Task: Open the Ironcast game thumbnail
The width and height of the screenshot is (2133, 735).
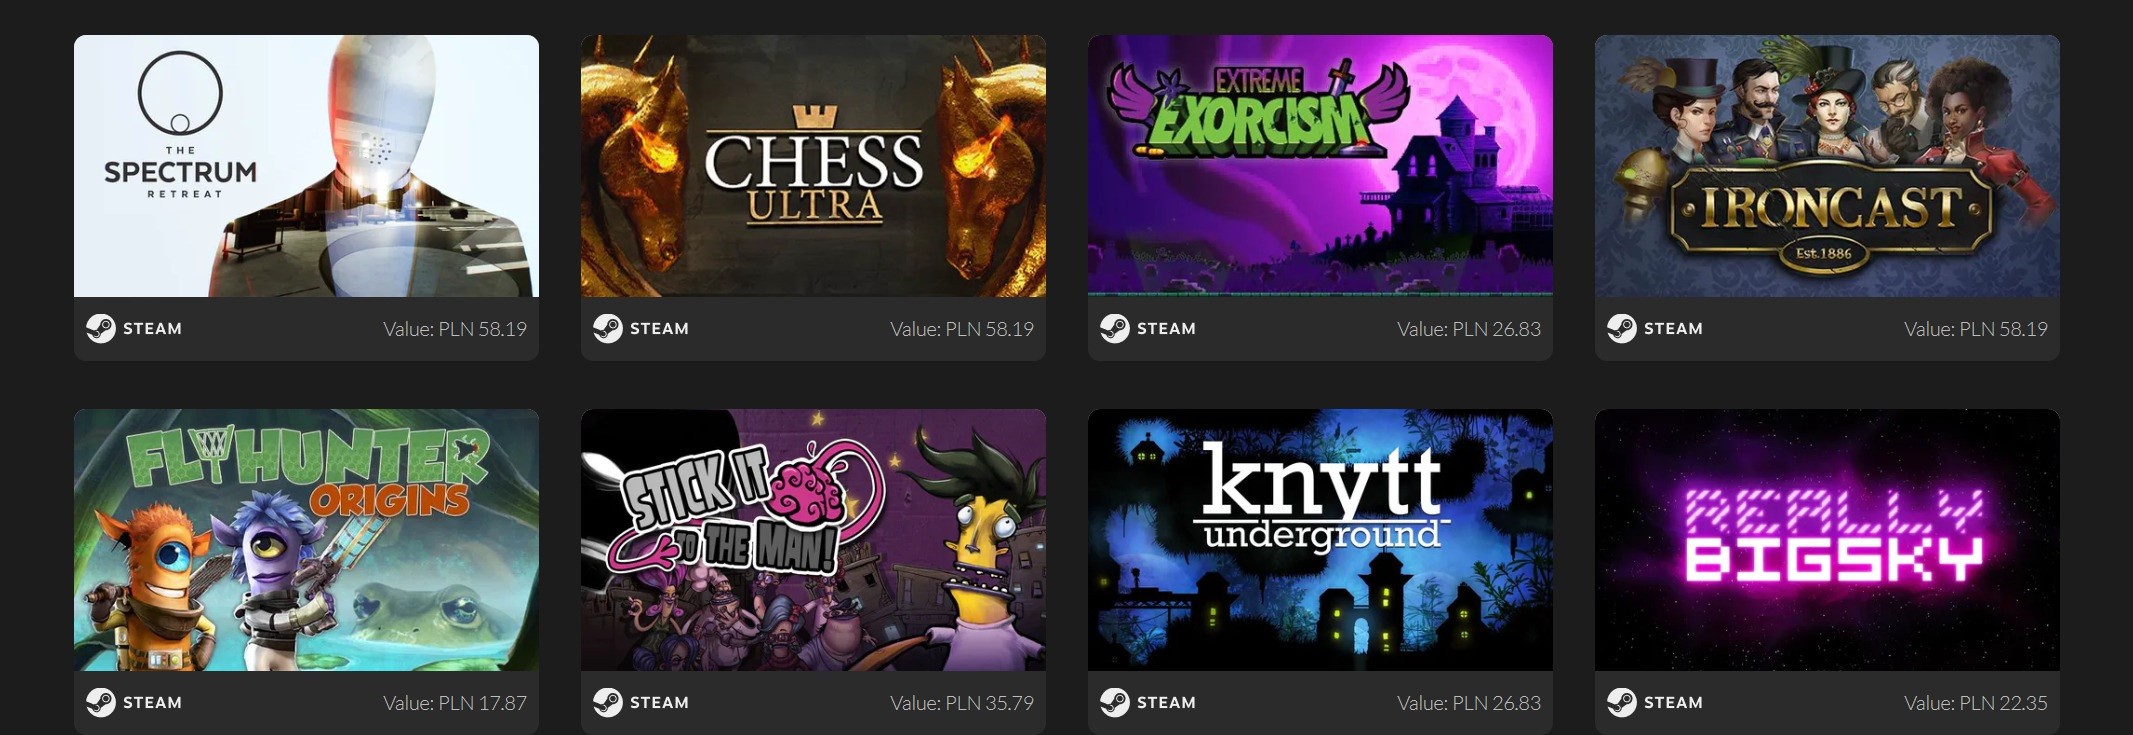Action: [x=1827, y=166]
